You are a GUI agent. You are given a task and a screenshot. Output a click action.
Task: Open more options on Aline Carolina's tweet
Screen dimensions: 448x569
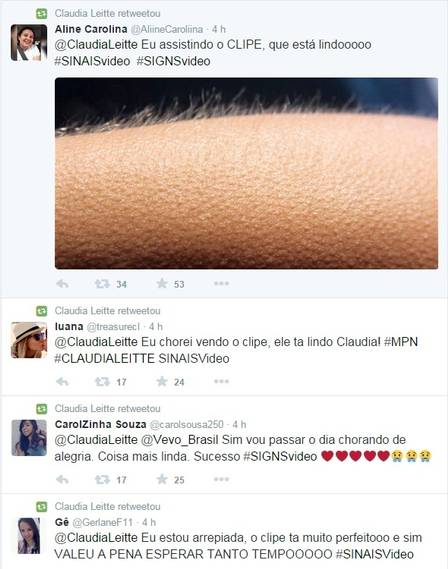tap(221, 283)
